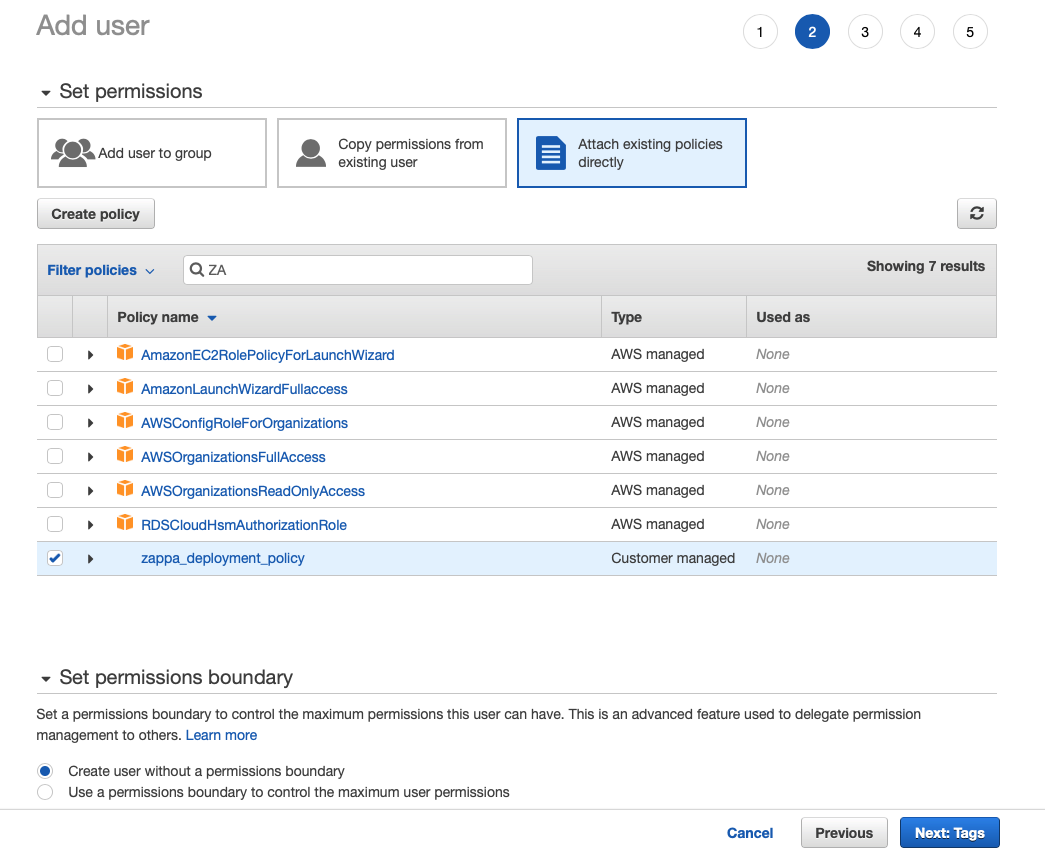Image resolution: width=1045 pixels, height=857 pixels.
Task: Click the ZA search input field
Action: coord(357,269)
